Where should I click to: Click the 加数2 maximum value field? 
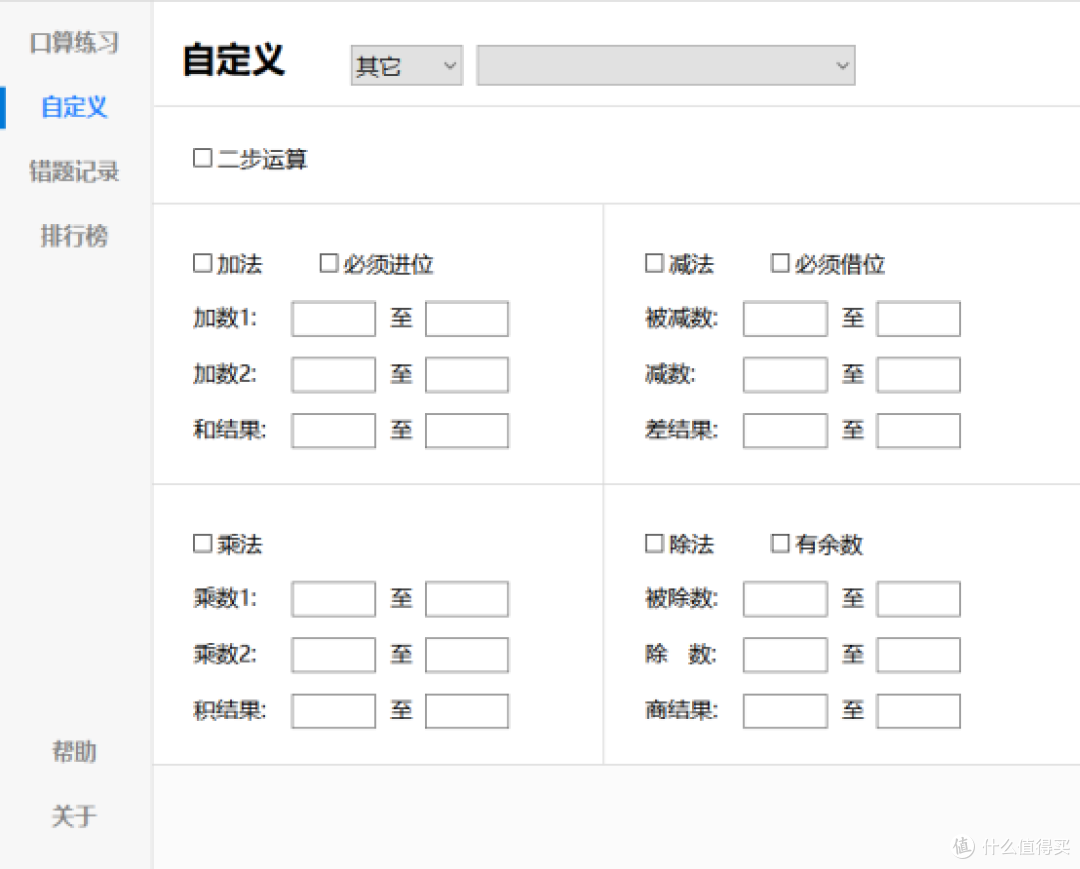[x=467, y=375]
